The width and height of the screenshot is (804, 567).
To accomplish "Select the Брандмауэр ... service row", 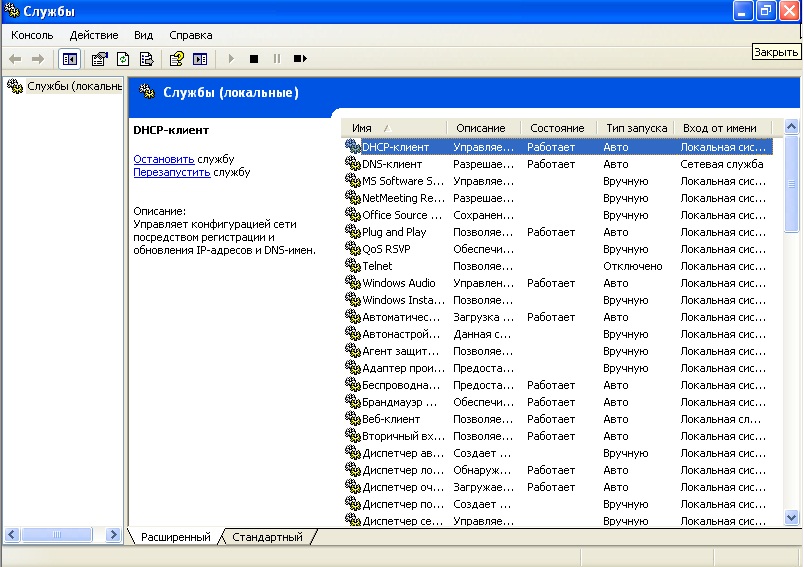I will click(x=557, y=402).
